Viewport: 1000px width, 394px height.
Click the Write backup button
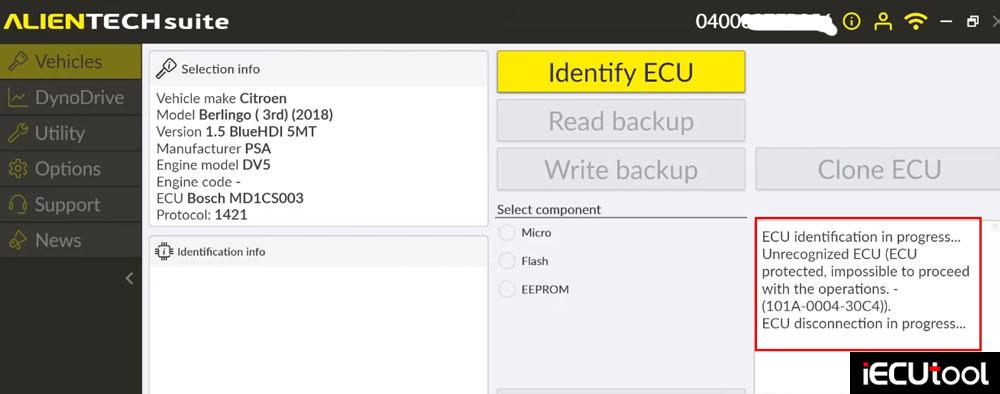point(621,170)
